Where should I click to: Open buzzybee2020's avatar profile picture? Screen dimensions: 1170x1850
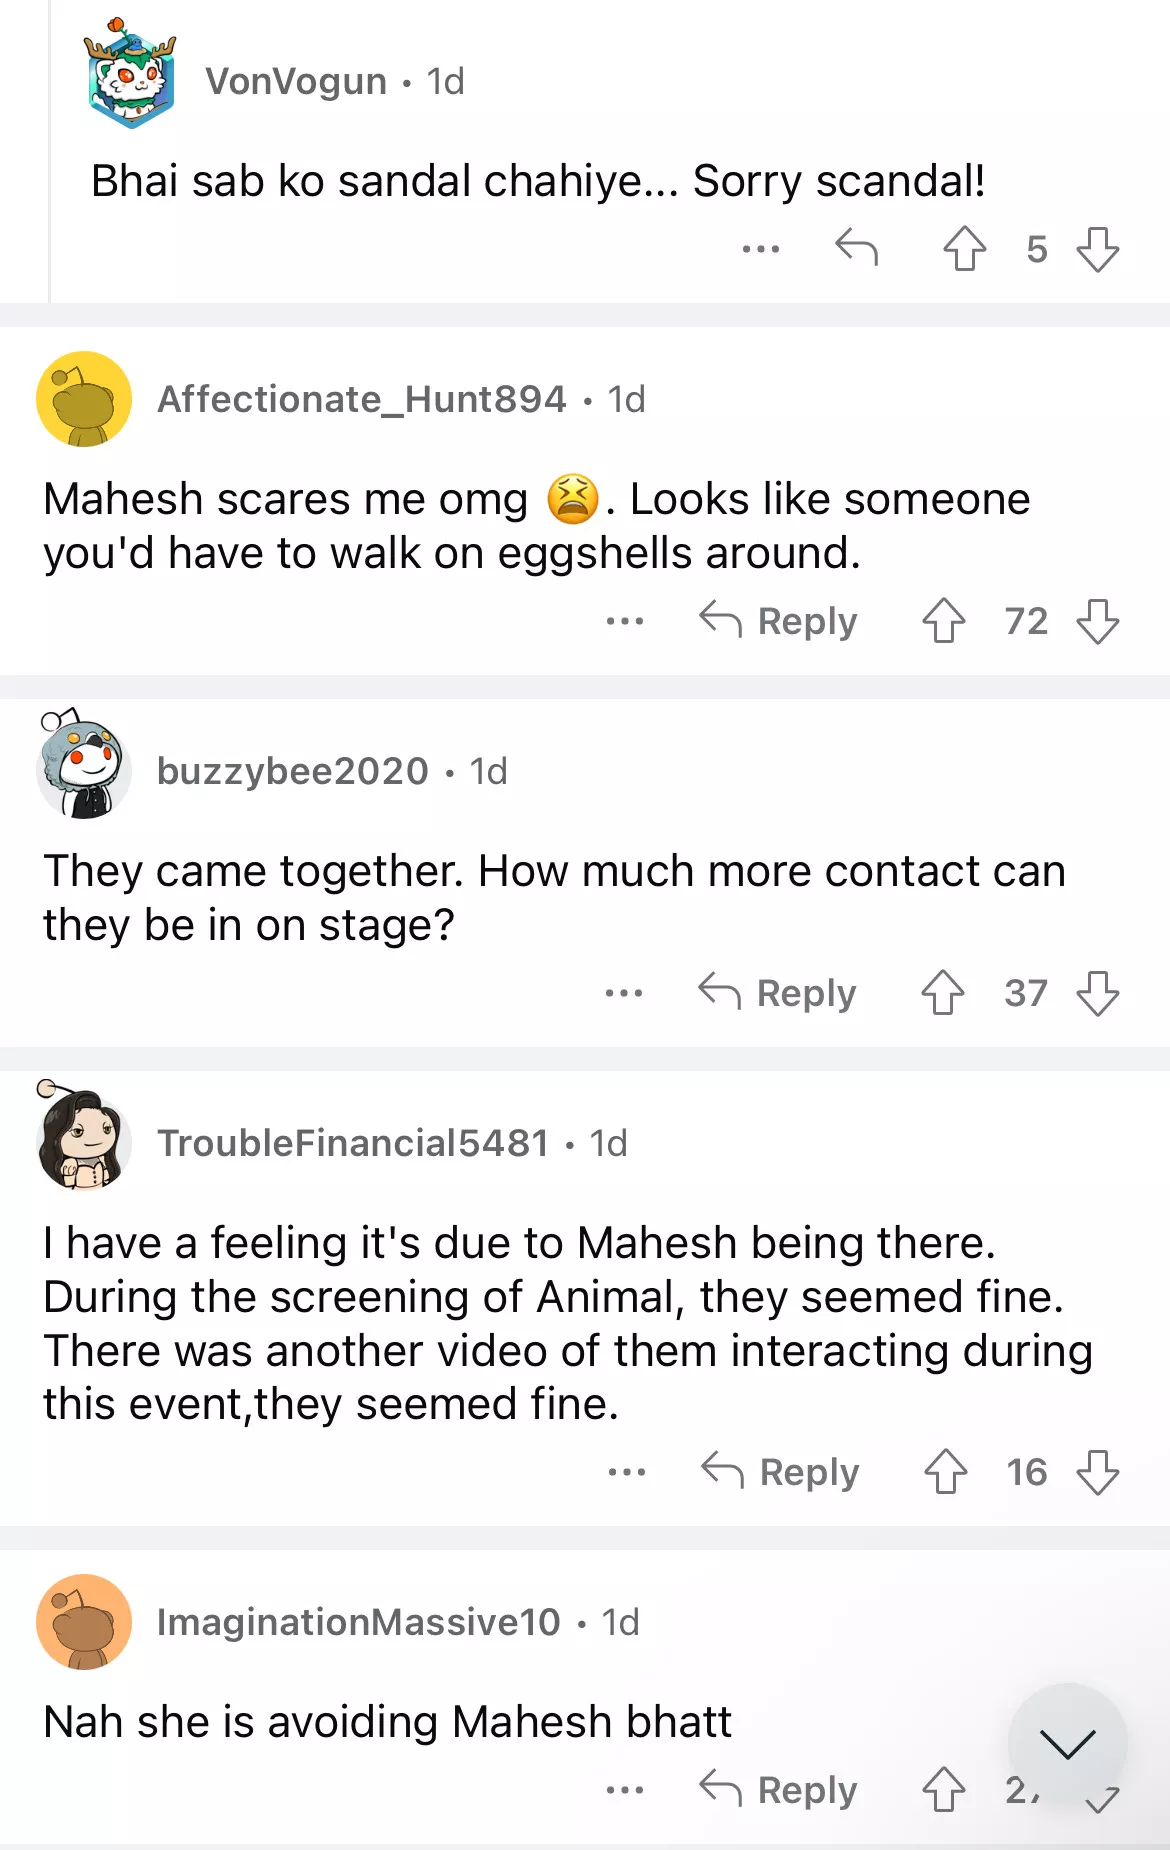click(84, 768)
